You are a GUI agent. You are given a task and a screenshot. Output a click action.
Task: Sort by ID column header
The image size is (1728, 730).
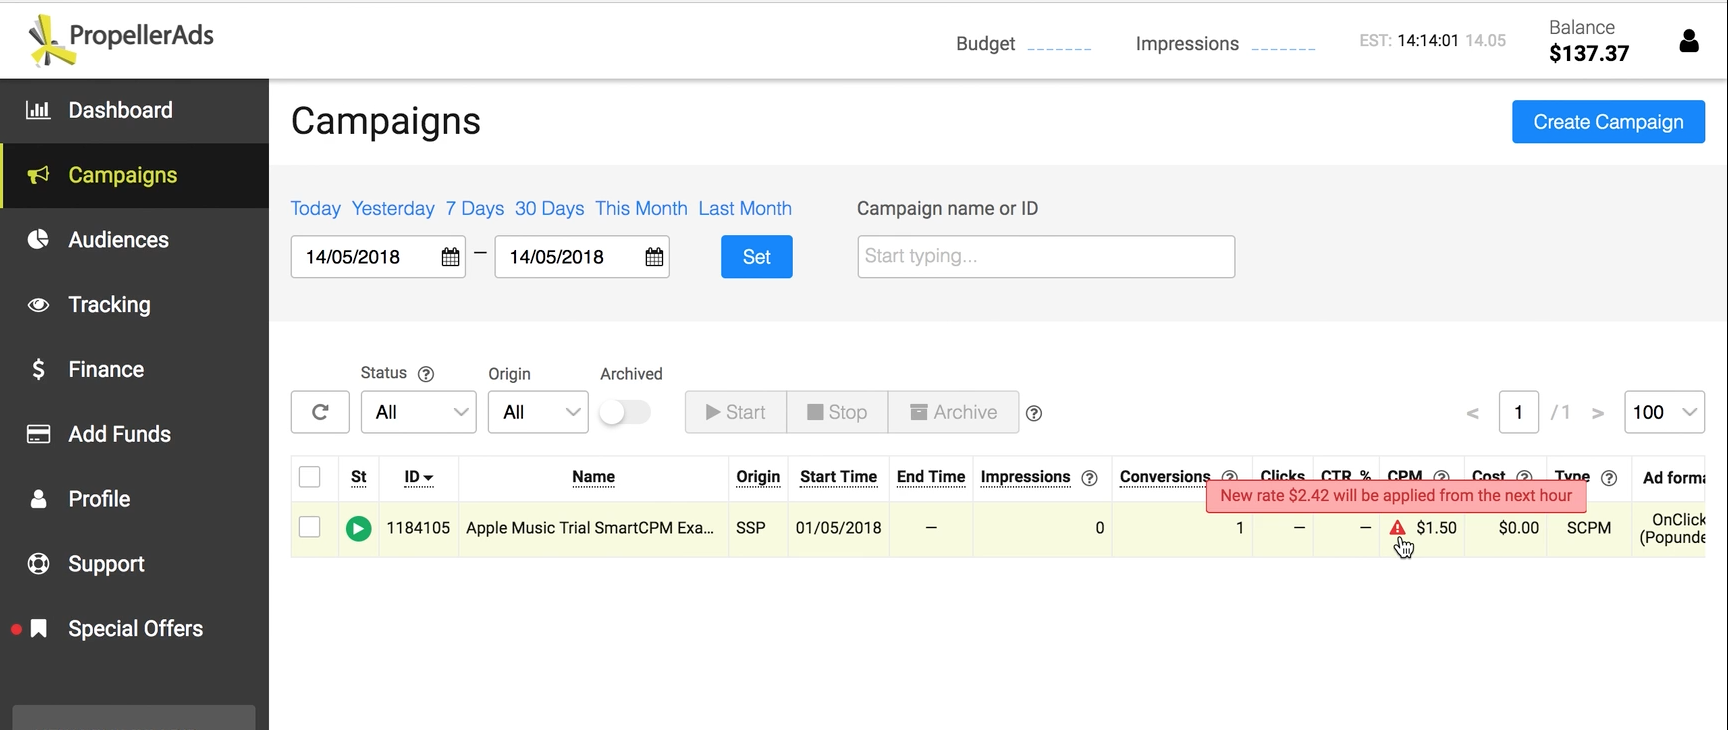point(418,477)
